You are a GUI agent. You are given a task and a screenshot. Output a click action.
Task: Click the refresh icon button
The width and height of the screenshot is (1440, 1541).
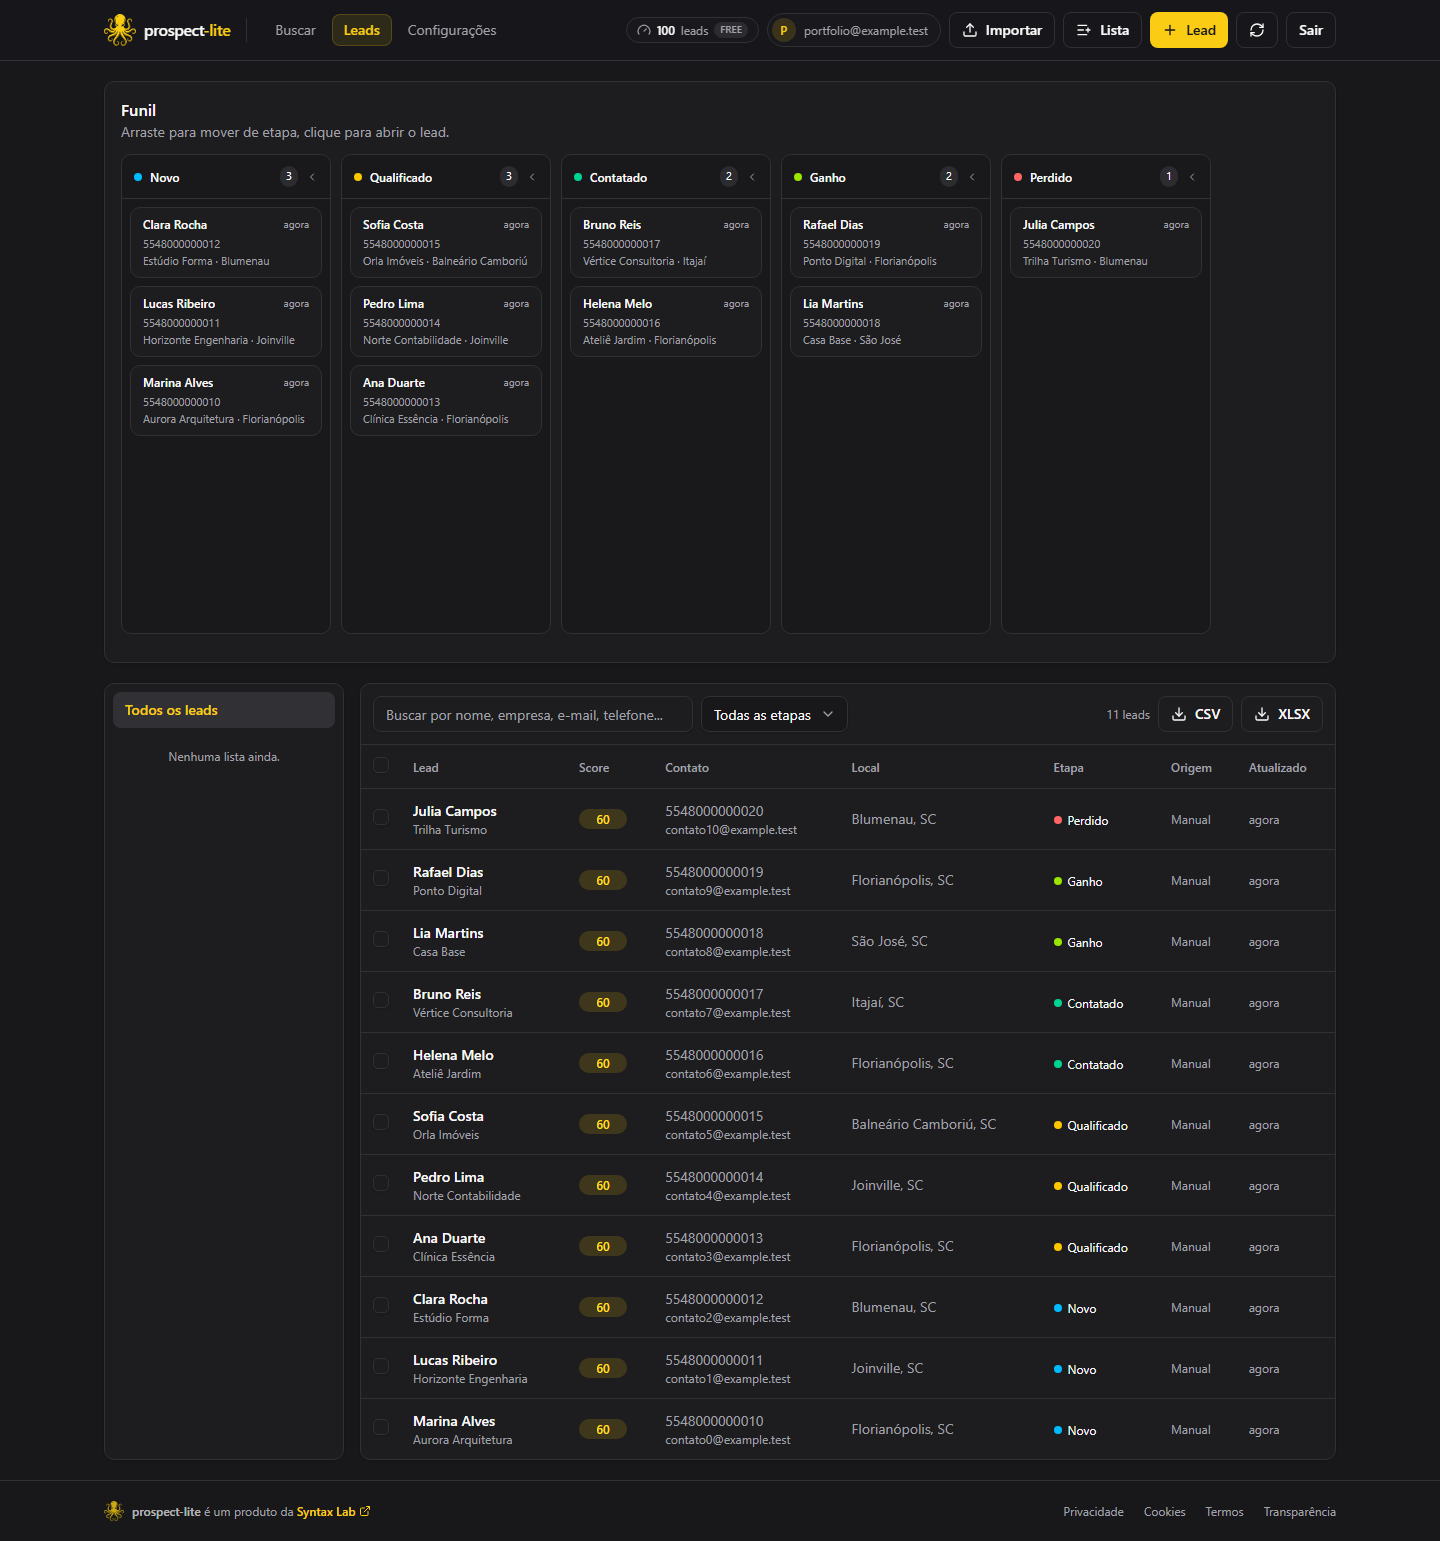(x=1257, y=30)
